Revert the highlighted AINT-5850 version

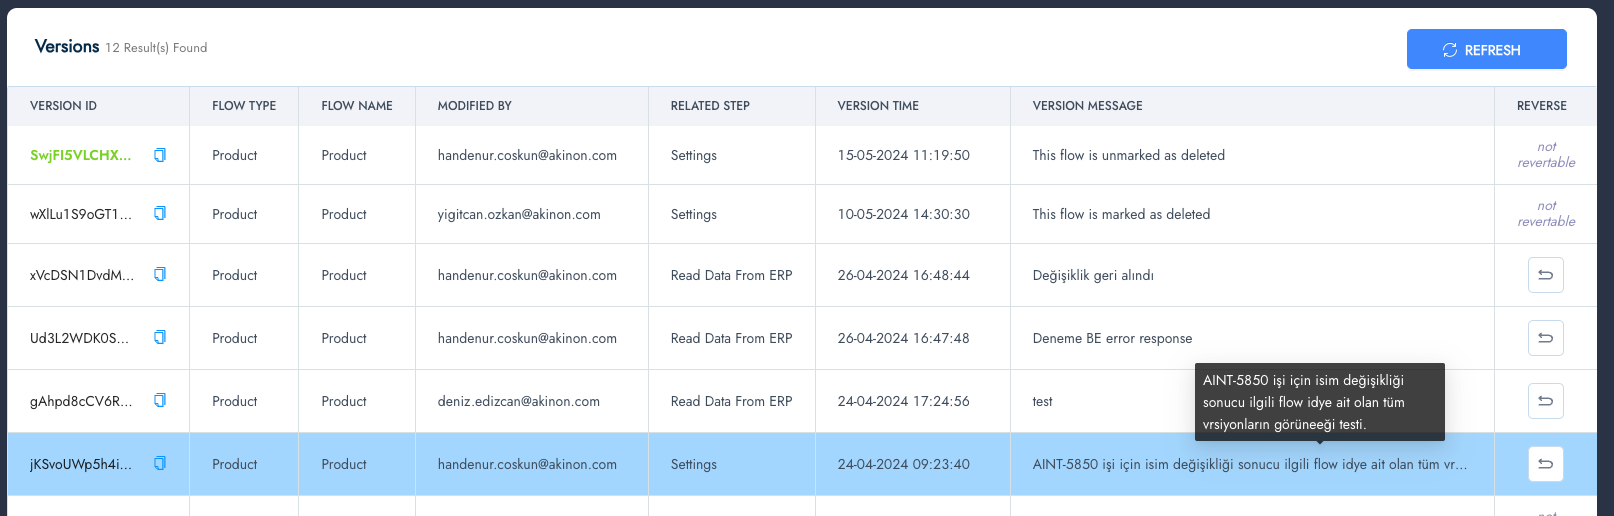coord(1545,464)
